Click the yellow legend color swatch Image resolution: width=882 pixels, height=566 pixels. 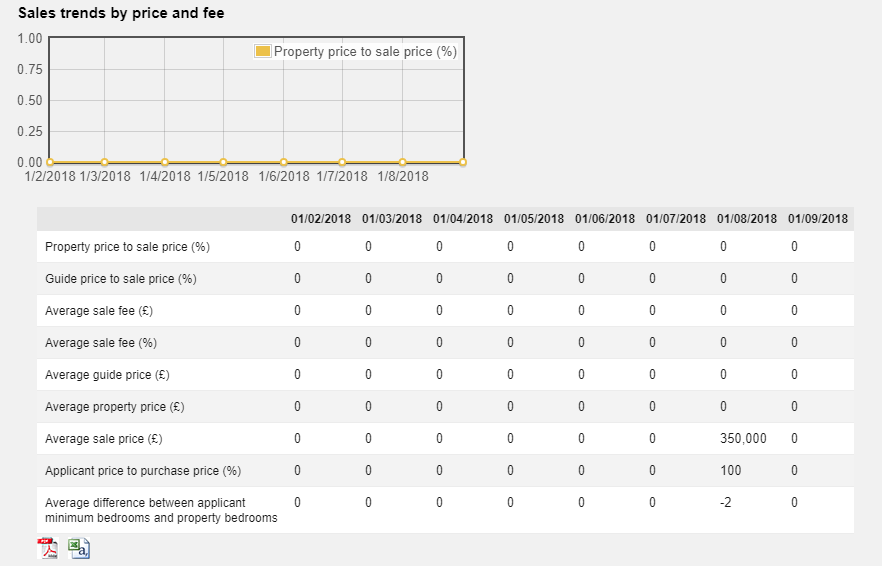click(x=263, y=52)
